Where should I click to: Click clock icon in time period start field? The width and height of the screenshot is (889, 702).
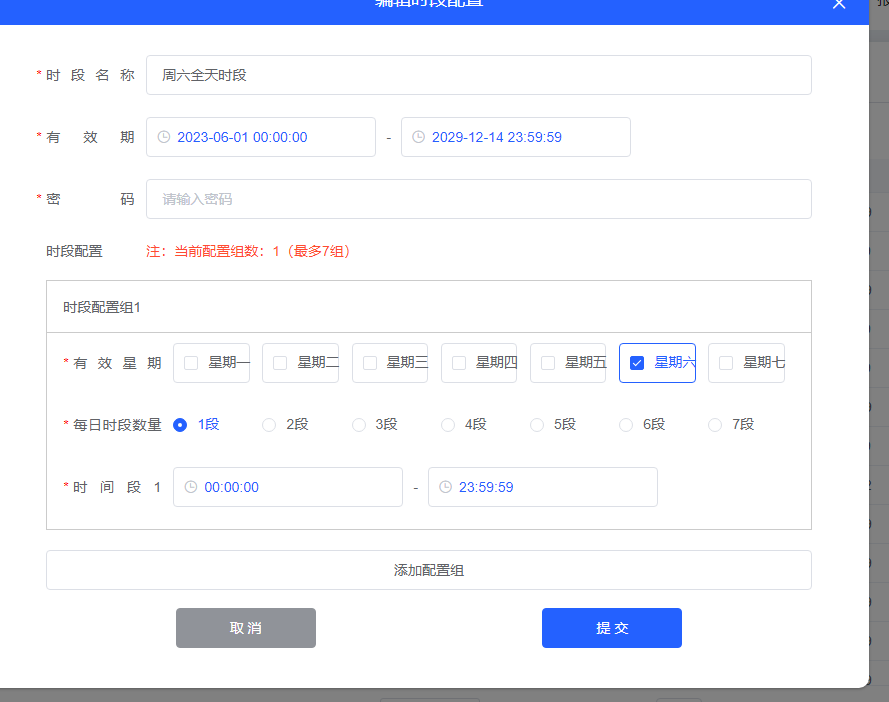click(x=191, y=487)
